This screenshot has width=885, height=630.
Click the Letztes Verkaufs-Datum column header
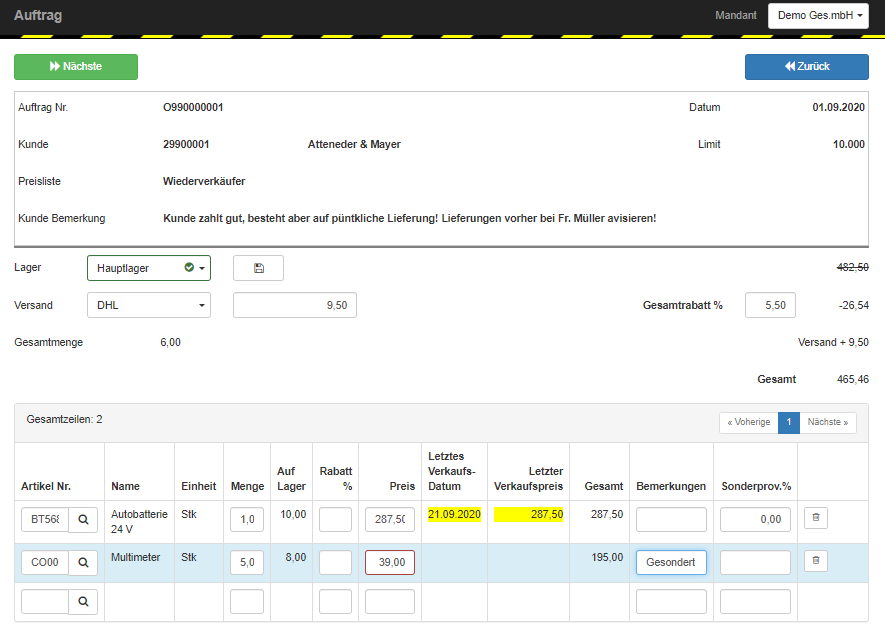(x=452, y=471)
